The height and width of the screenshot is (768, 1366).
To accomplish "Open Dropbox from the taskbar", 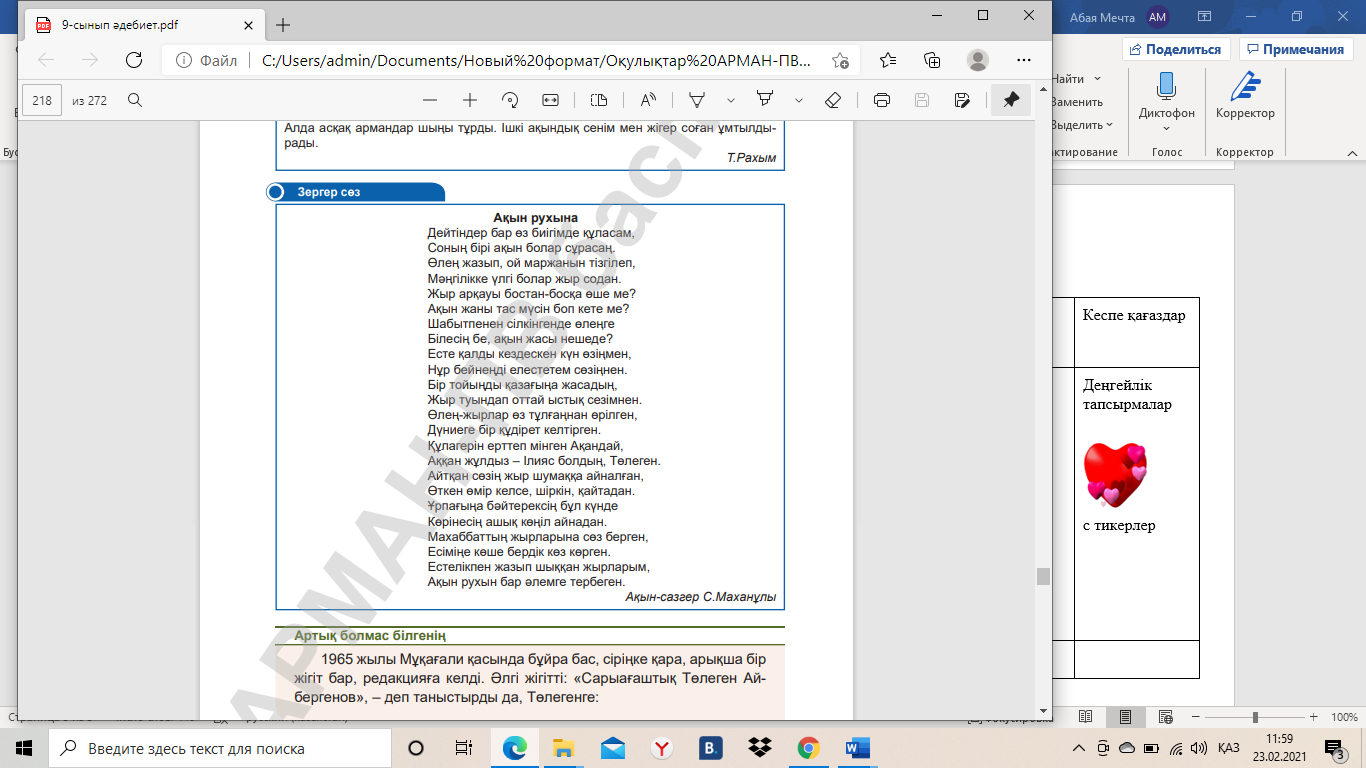I will pyautogui.click(x=760, y=748).
